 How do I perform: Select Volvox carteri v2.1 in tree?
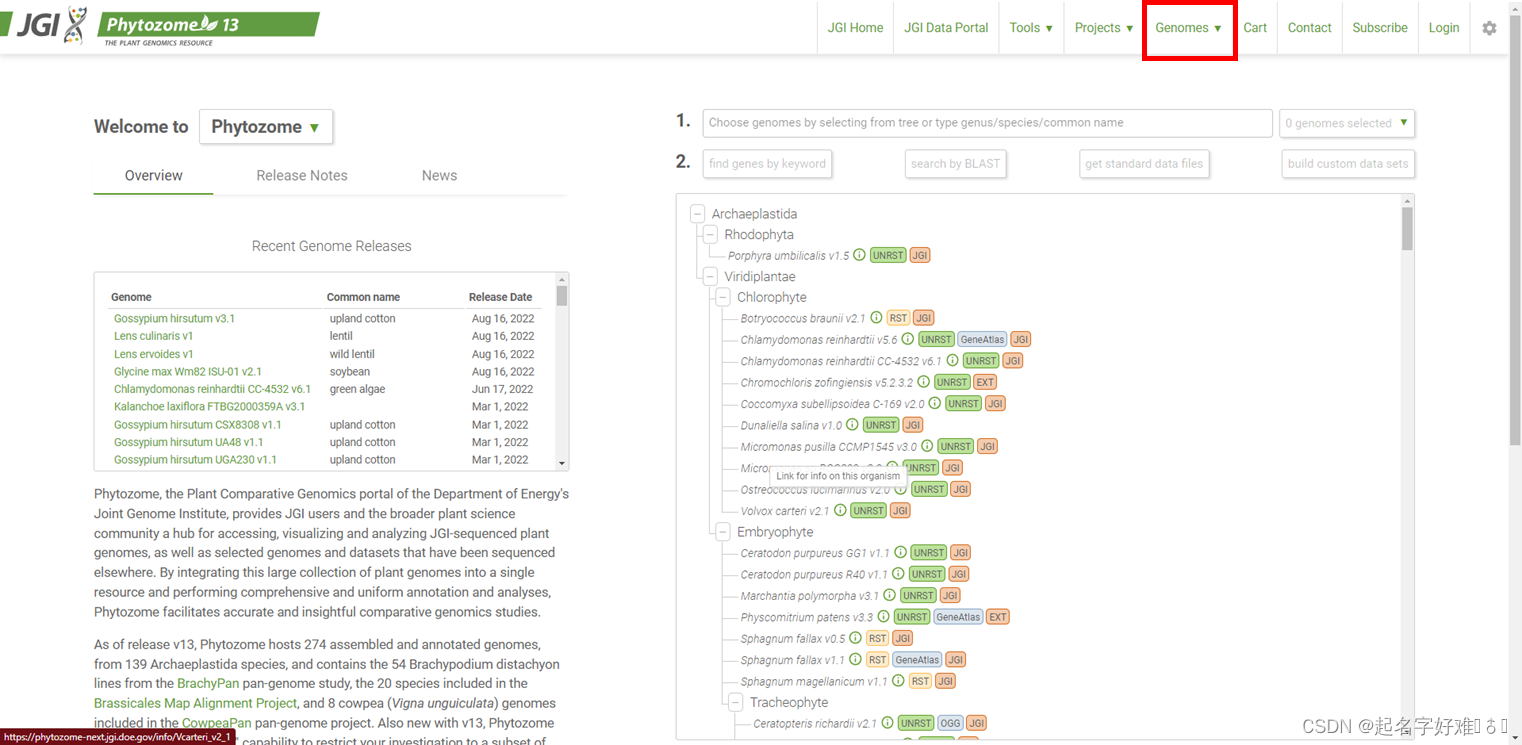(785, 511)
